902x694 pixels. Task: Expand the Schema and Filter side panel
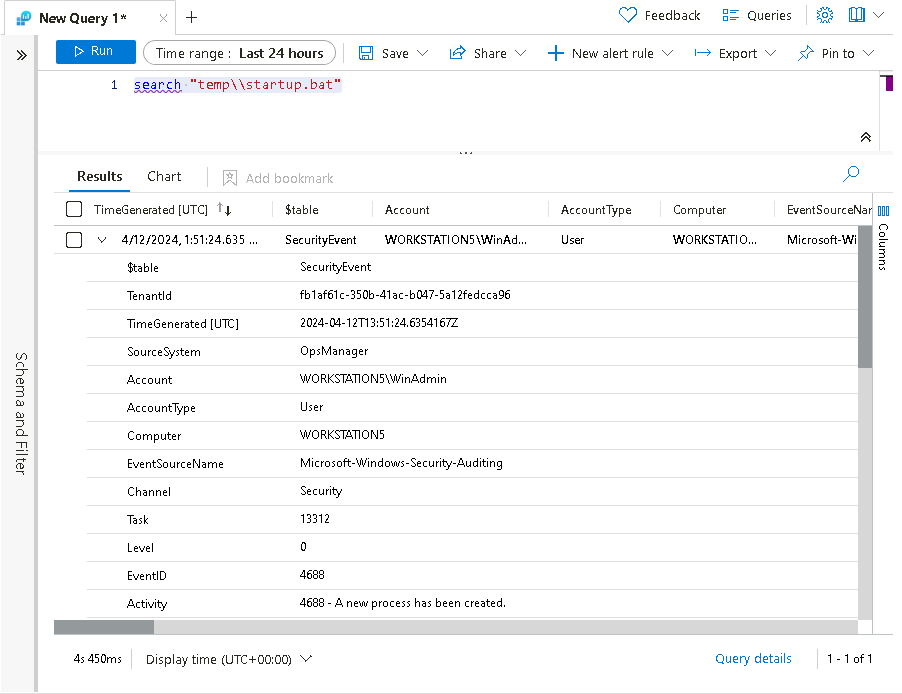(21, 55)
